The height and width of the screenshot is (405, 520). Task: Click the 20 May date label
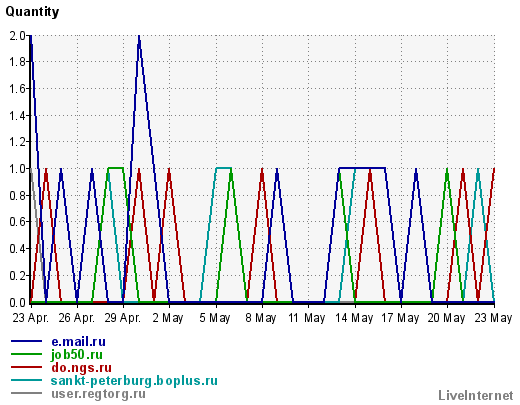click(446, 318)
